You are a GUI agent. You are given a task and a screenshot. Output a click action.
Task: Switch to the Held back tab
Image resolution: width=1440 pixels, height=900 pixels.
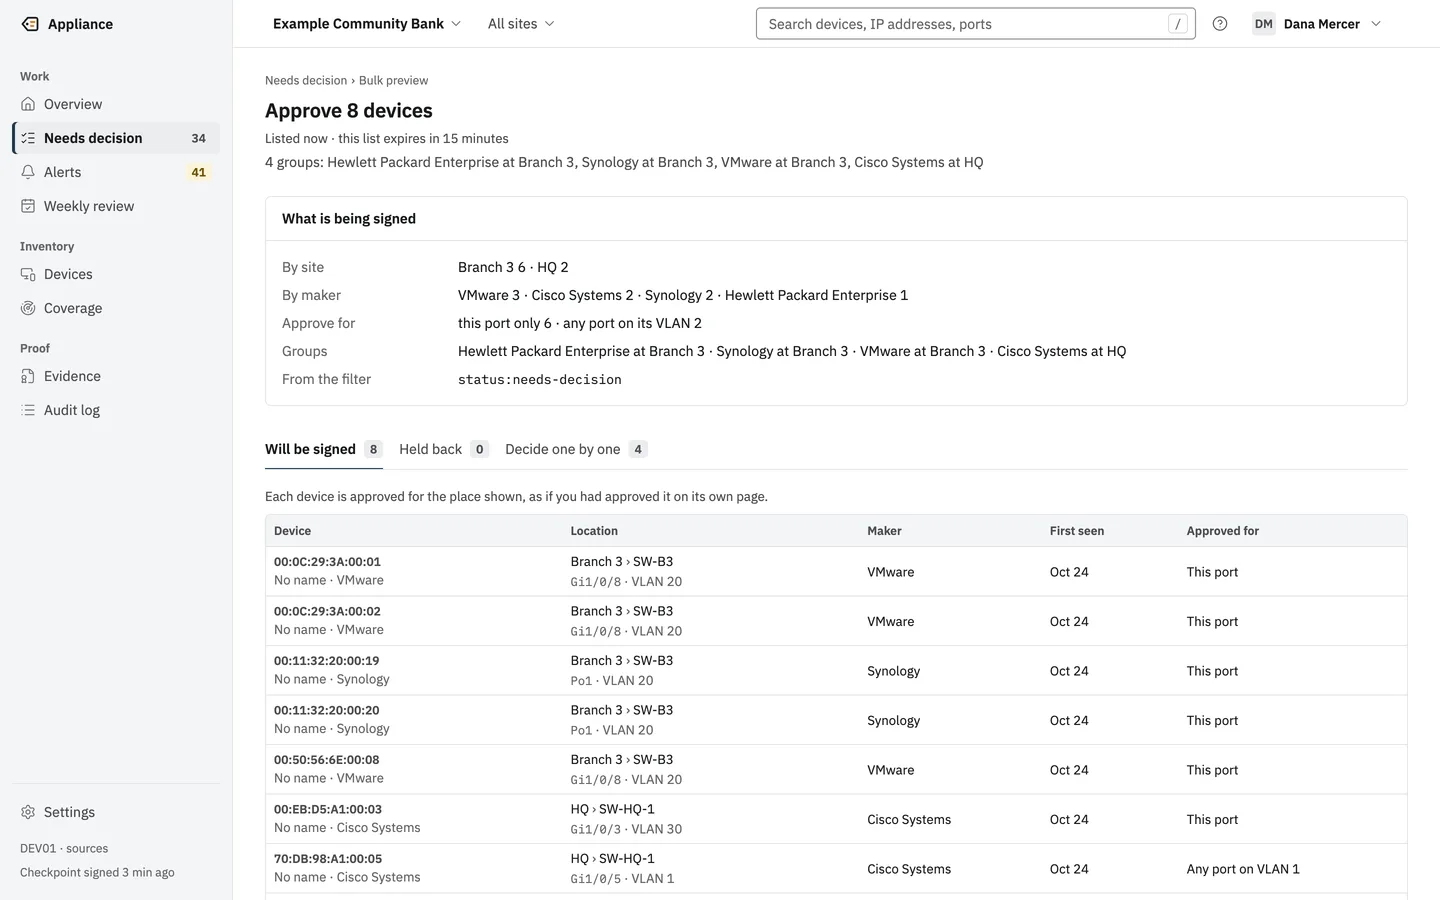[444, 449]
